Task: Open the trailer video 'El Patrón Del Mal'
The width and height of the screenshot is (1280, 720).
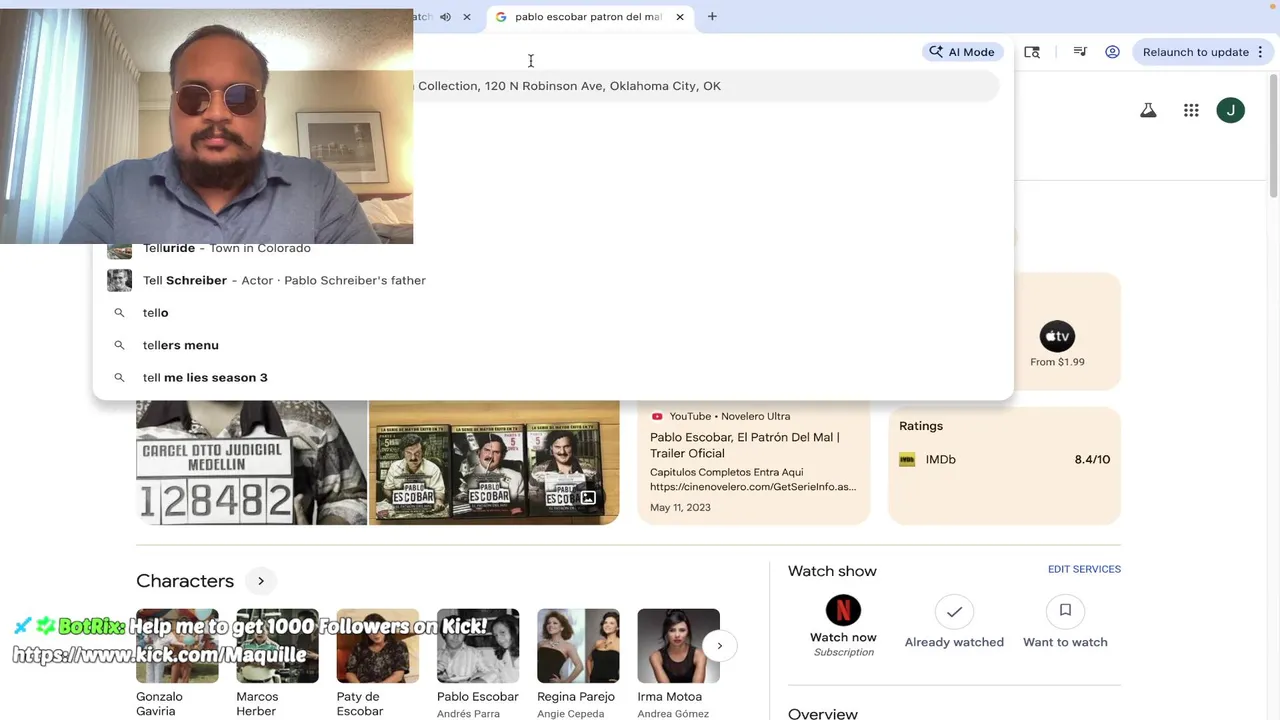Action: tap(744, 445)
